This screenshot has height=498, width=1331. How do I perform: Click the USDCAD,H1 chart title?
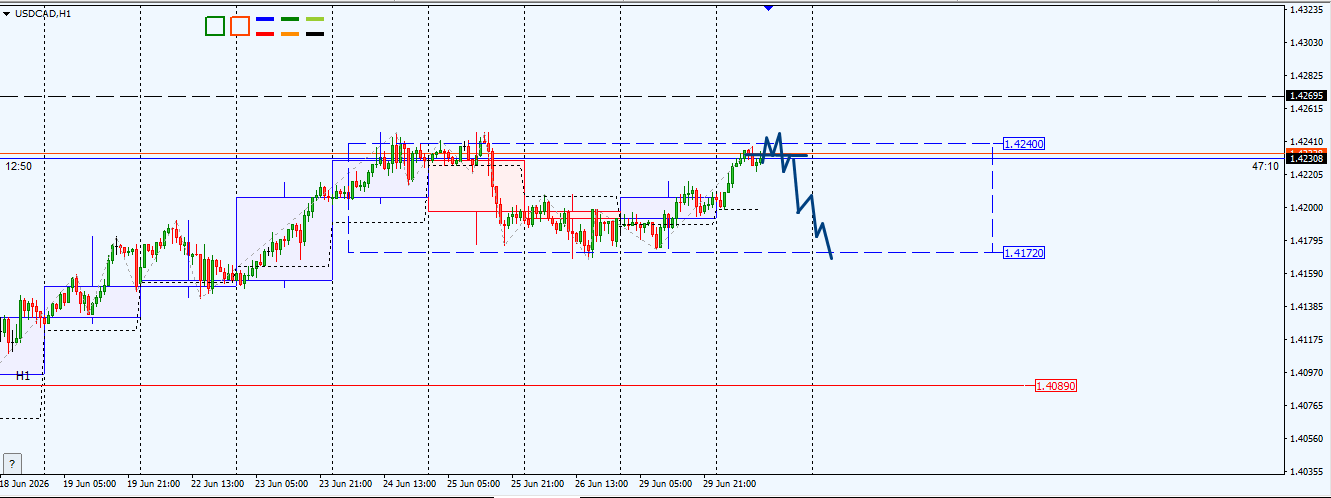click(43, 13)
